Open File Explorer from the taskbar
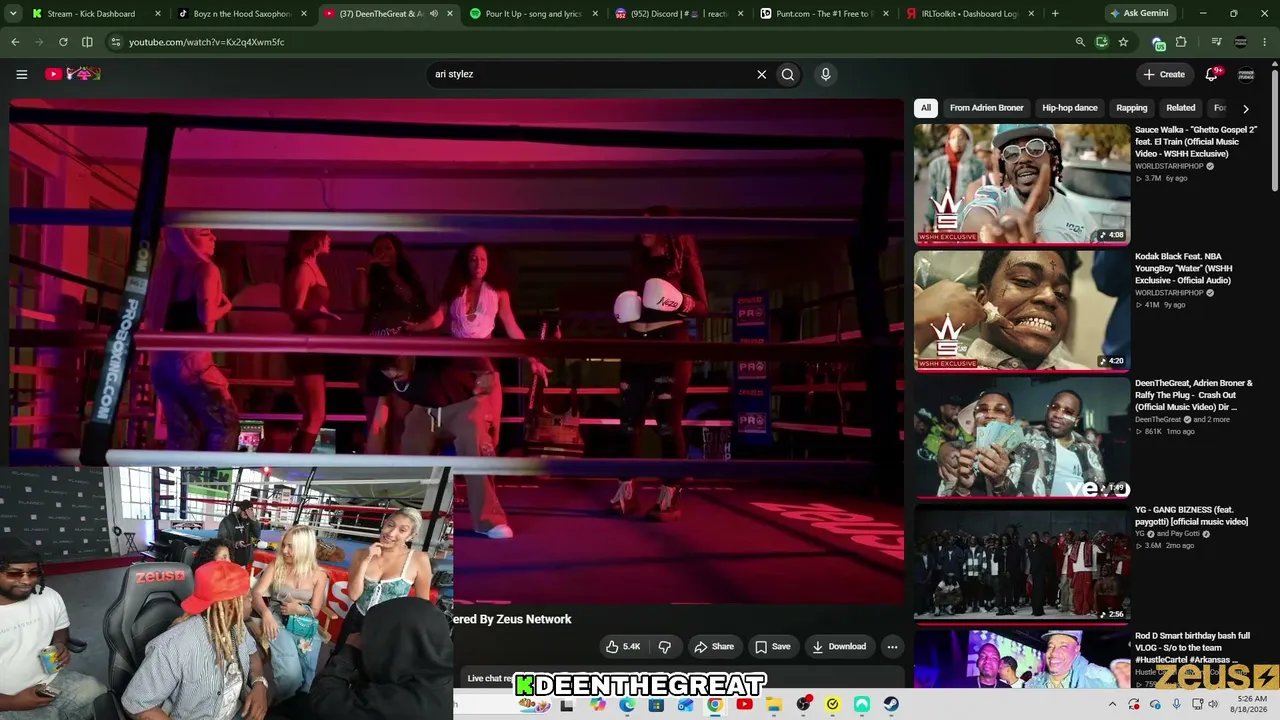Image resolution: width=1280 pixels, height=720 pixels. 773,705
